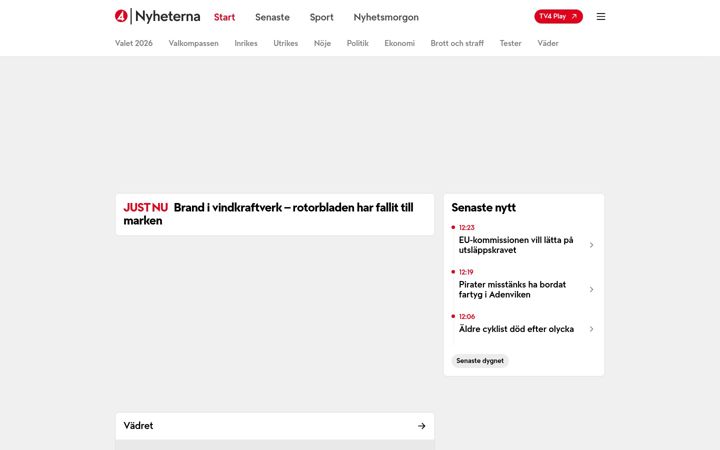
Task: Open Valkompassen category
Action: (x=193, y=43)
